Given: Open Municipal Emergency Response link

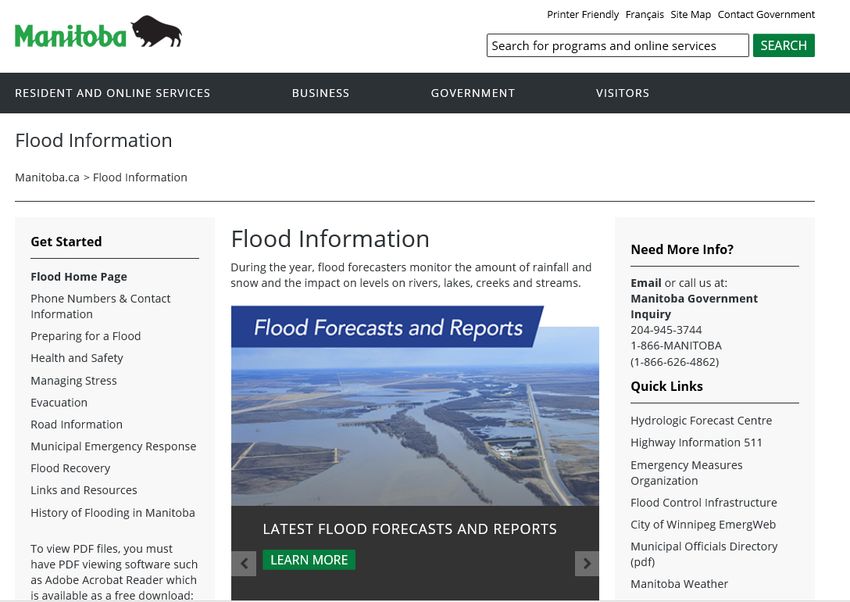Looking at the screenshot, I should coord(113,446).
